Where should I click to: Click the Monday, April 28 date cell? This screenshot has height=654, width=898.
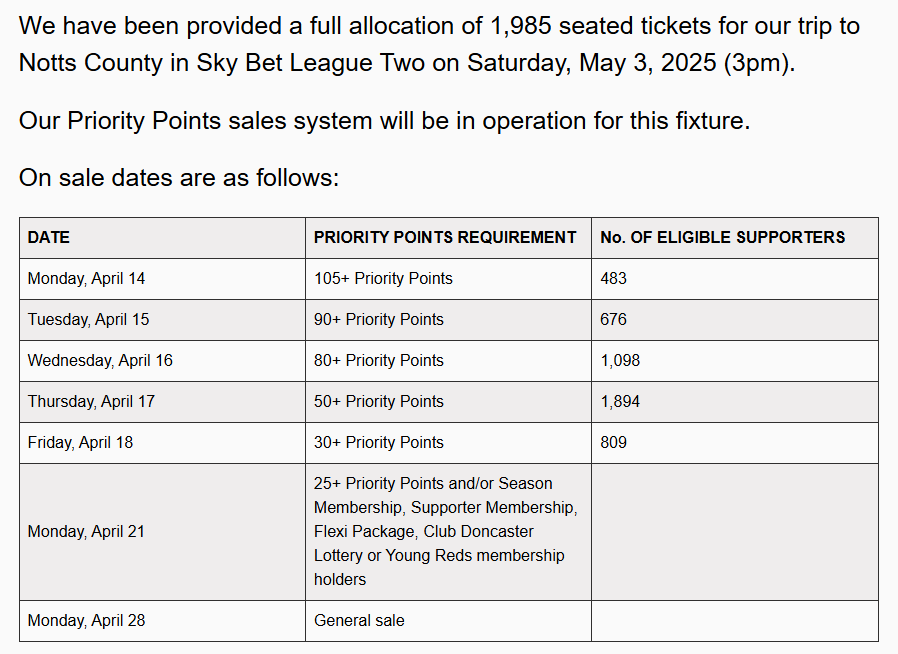163,621
